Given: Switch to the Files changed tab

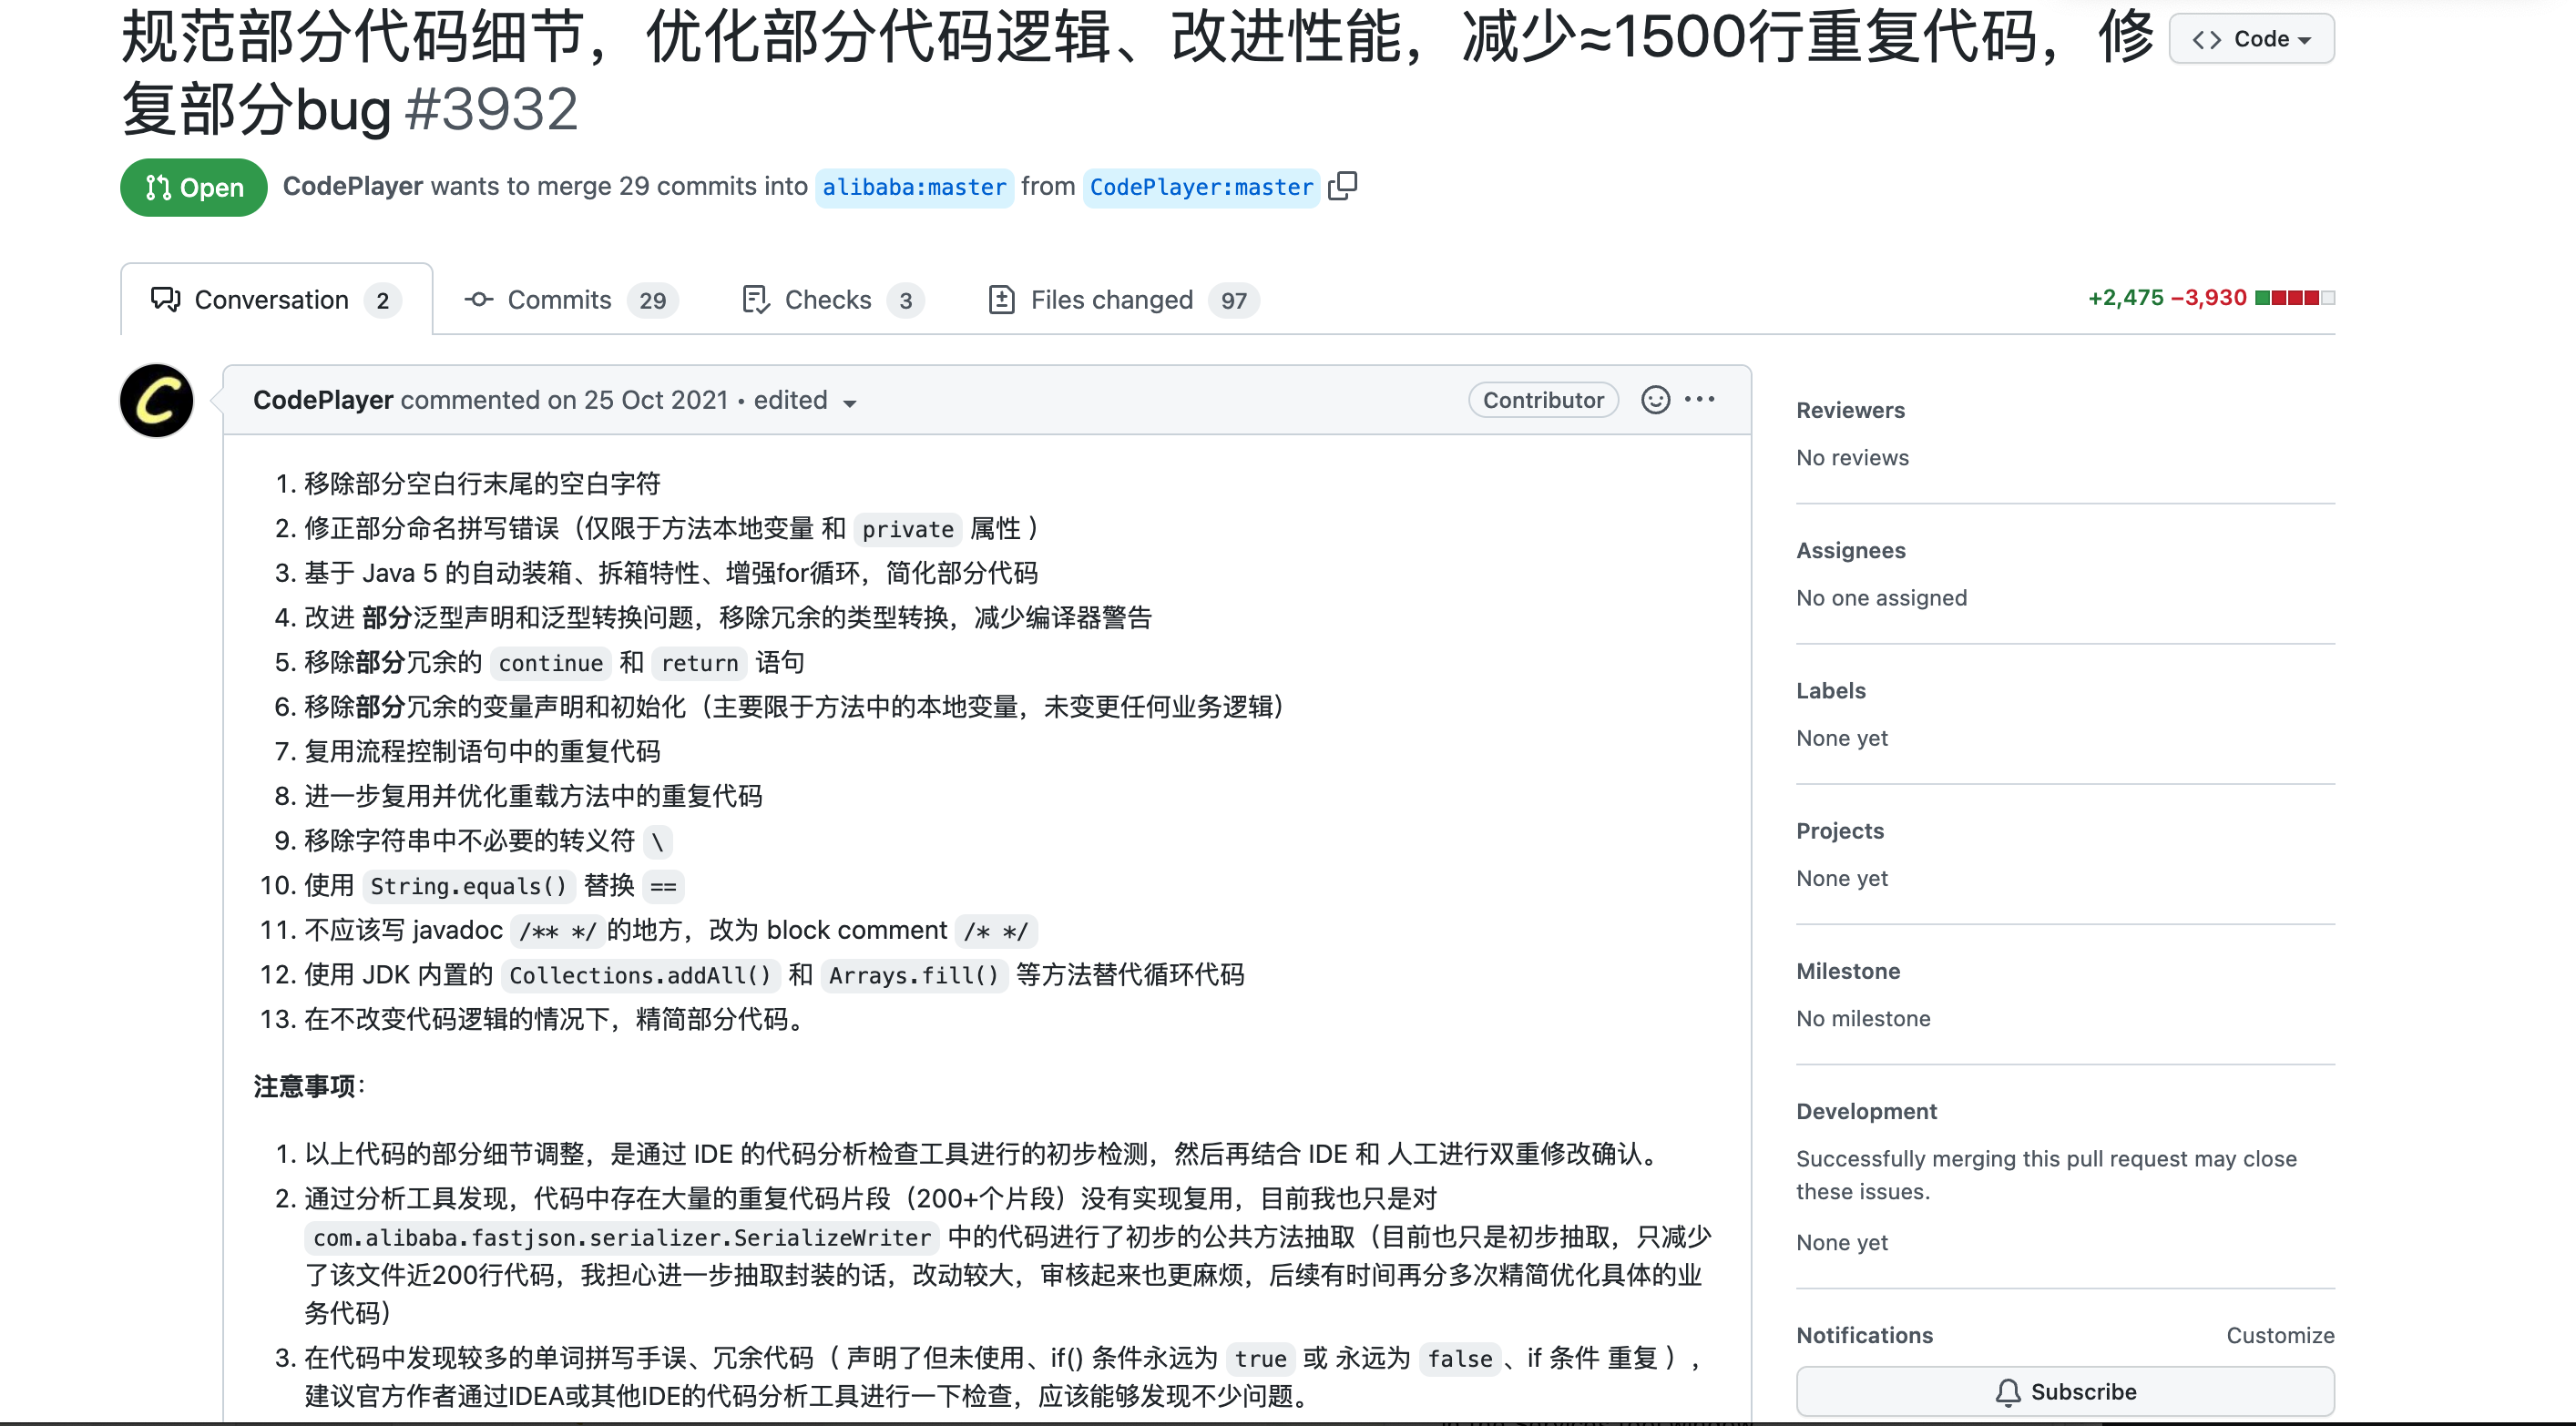Looking at the screenshot, I should pyautogui.click(x=1111, y=299).
